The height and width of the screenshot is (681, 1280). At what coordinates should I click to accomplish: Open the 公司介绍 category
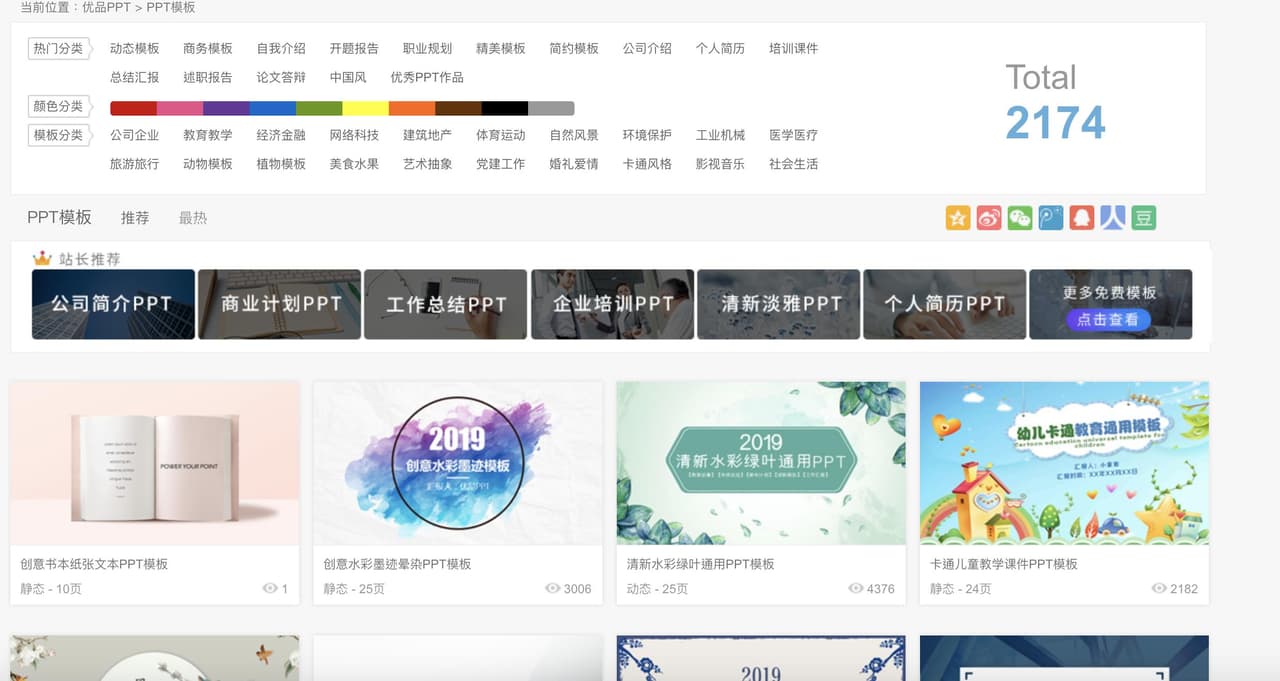(x=648, y=48)
